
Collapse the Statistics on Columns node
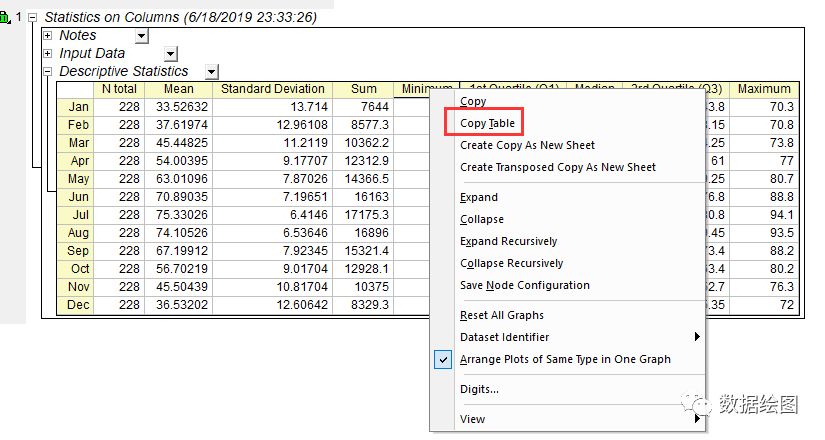click(x=33, y=17)
